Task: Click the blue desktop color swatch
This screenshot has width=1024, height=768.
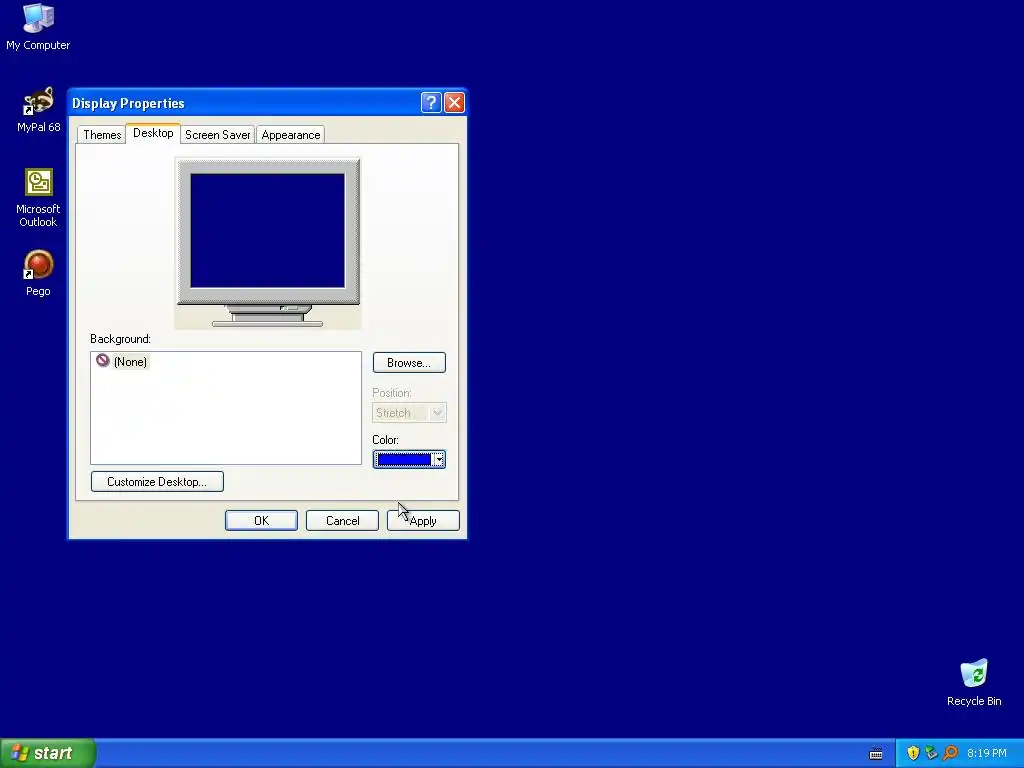Action: coord(404,460)
